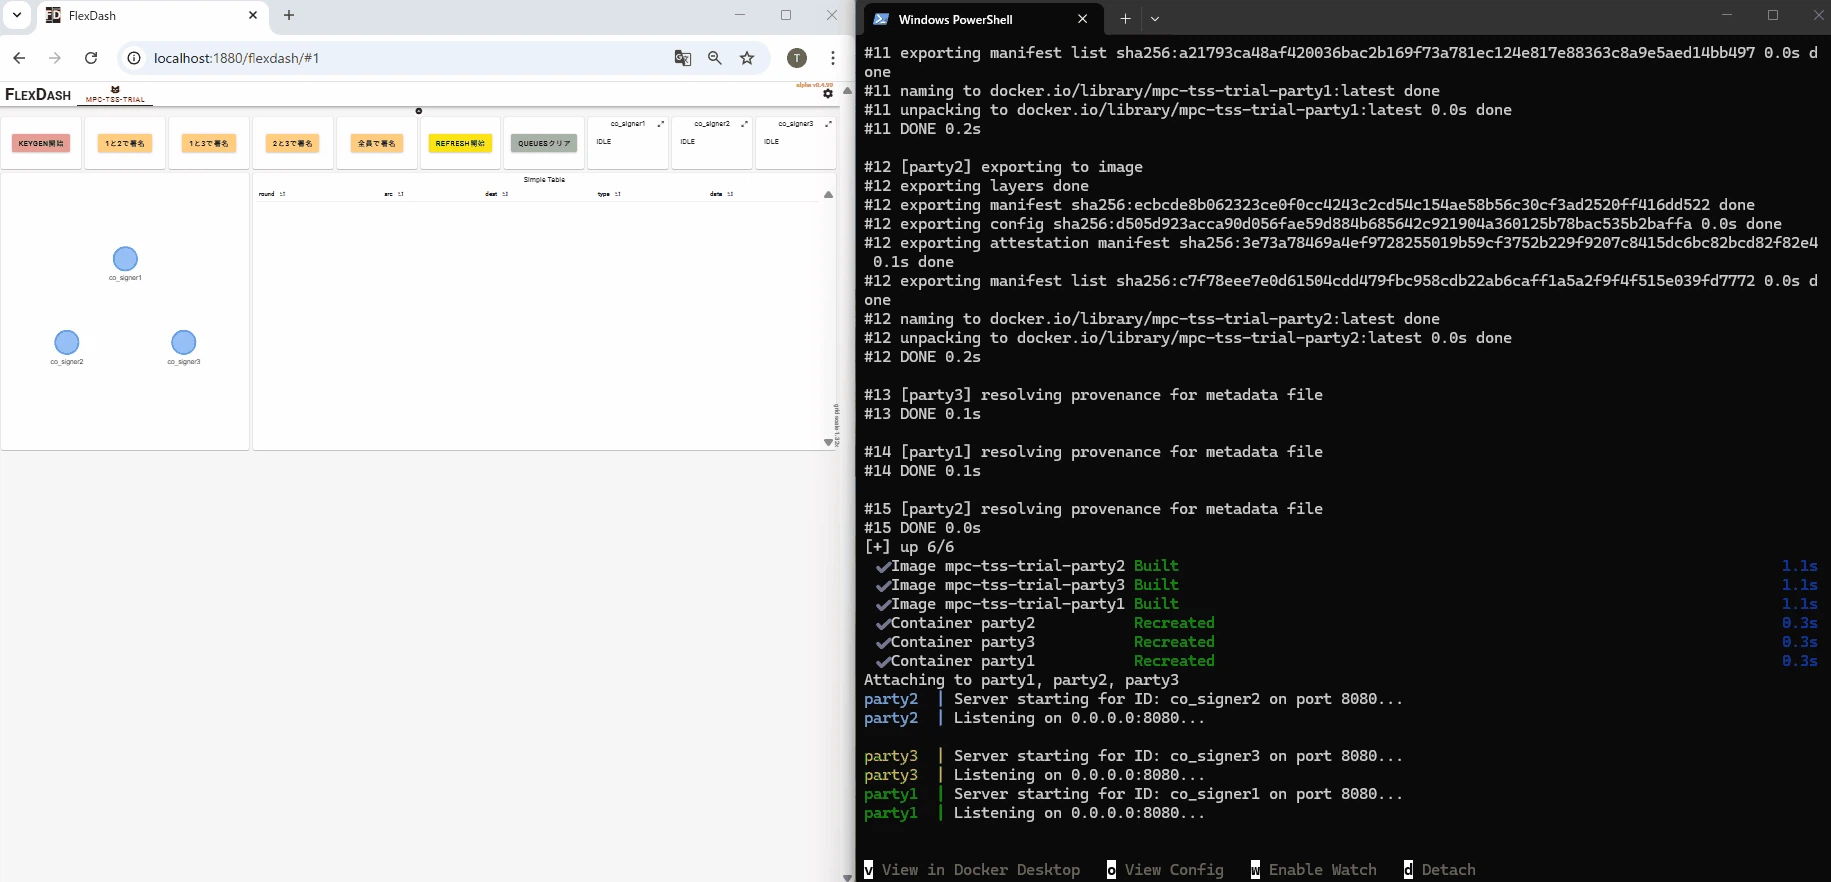Open Chrome translate page icon
Viewport: 1831px width, 882px height.
tap(683, 58)
